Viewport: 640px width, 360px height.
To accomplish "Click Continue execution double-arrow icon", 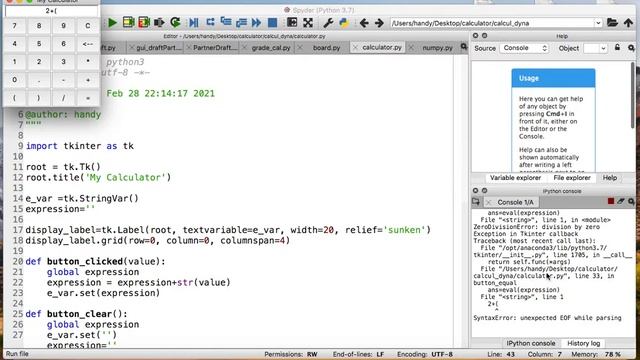I will pos(256,22).
